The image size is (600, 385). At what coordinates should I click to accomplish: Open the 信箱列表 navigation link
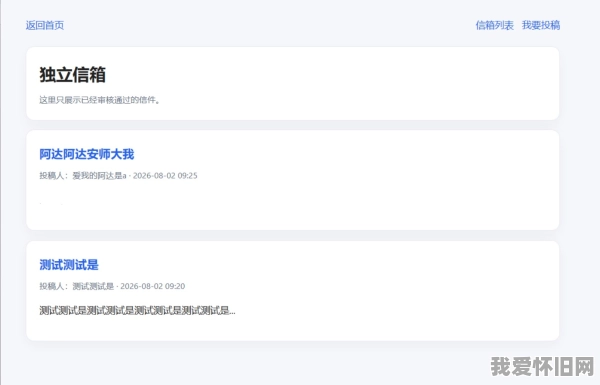point(494,25)
